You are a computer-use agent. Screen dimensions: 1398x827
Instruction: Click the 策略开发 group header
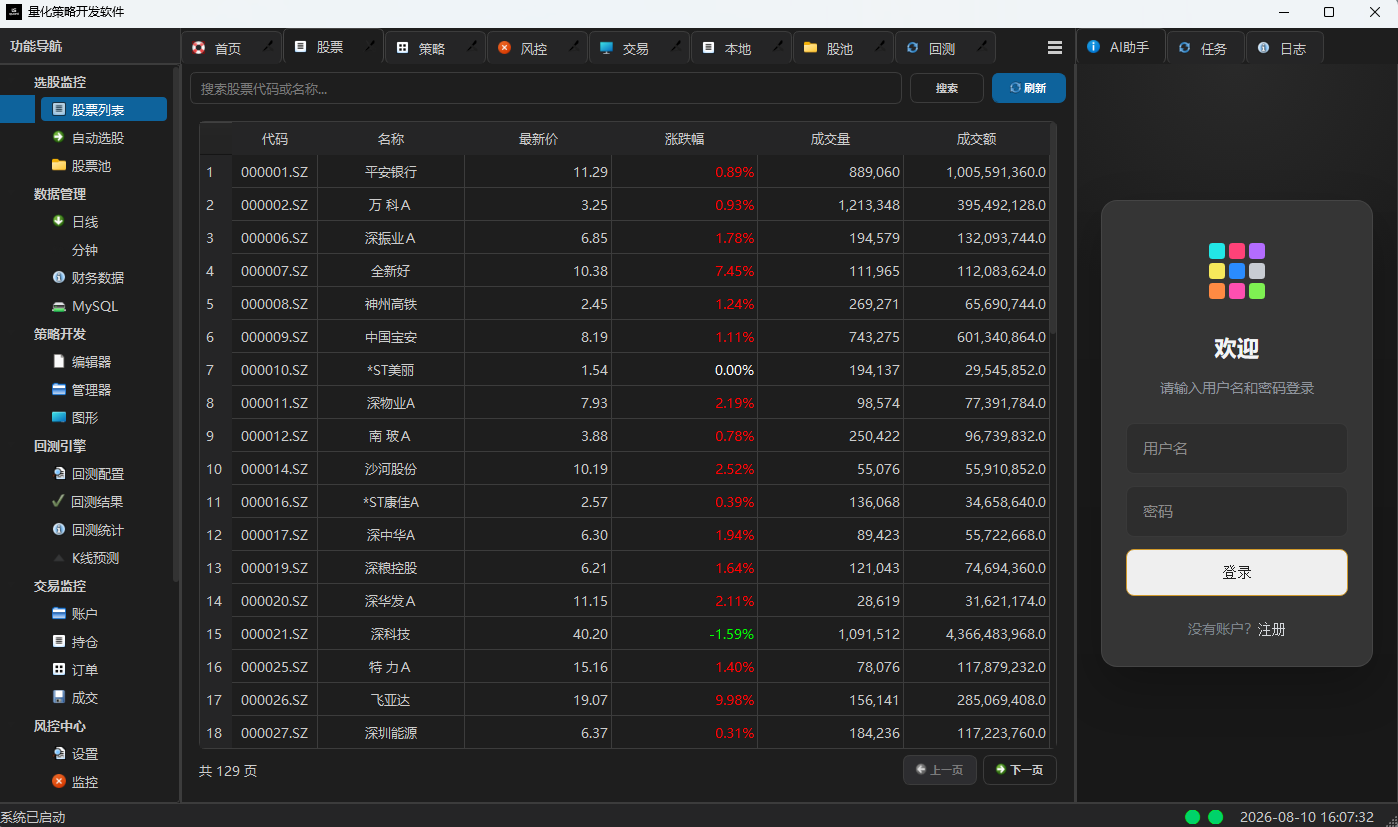tap(60, 334)
